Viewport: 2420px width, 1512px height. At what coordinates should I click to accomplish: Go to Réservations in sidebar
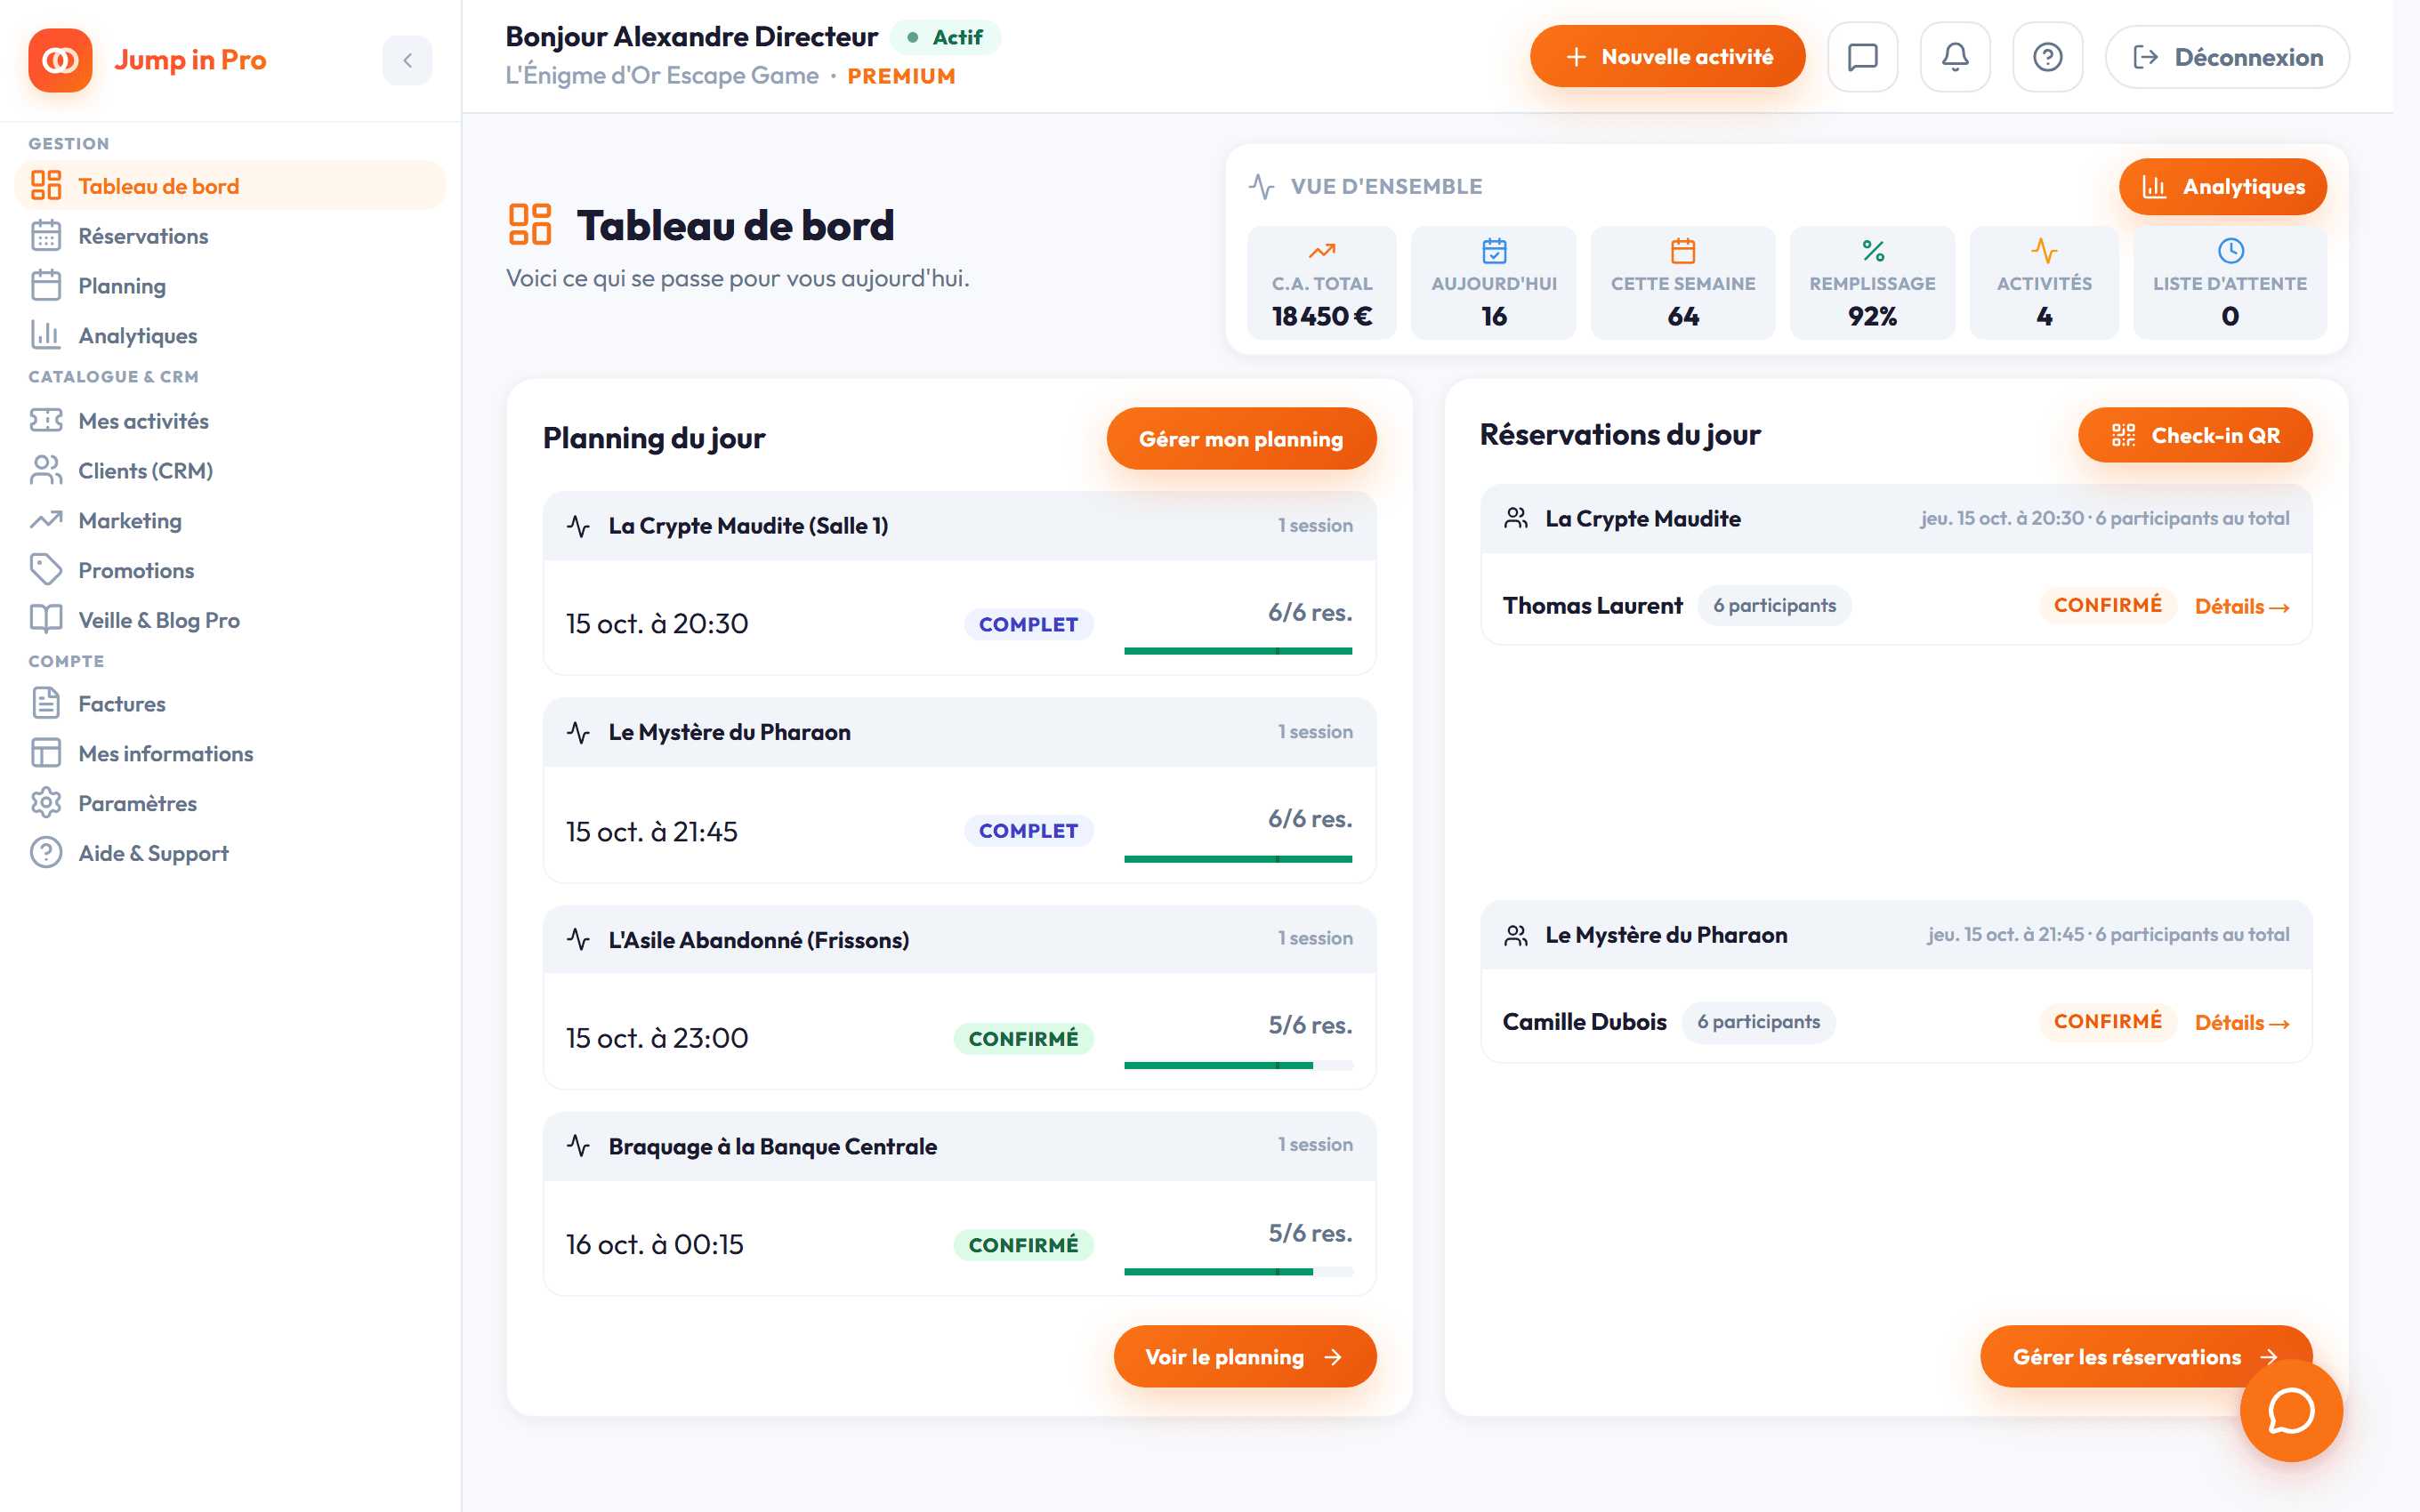coord(231,236)
